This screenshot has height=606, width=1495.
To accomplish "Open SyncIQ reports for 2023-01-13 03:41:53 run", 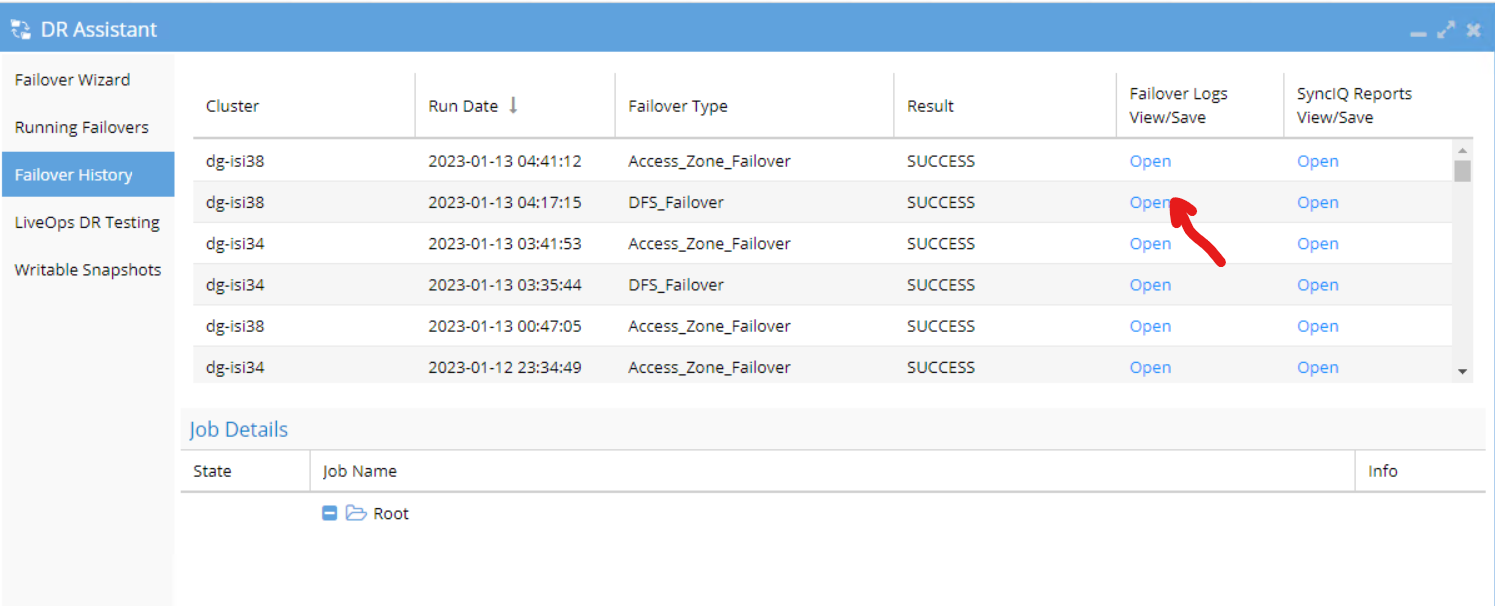I will [x=1317, y=244].
